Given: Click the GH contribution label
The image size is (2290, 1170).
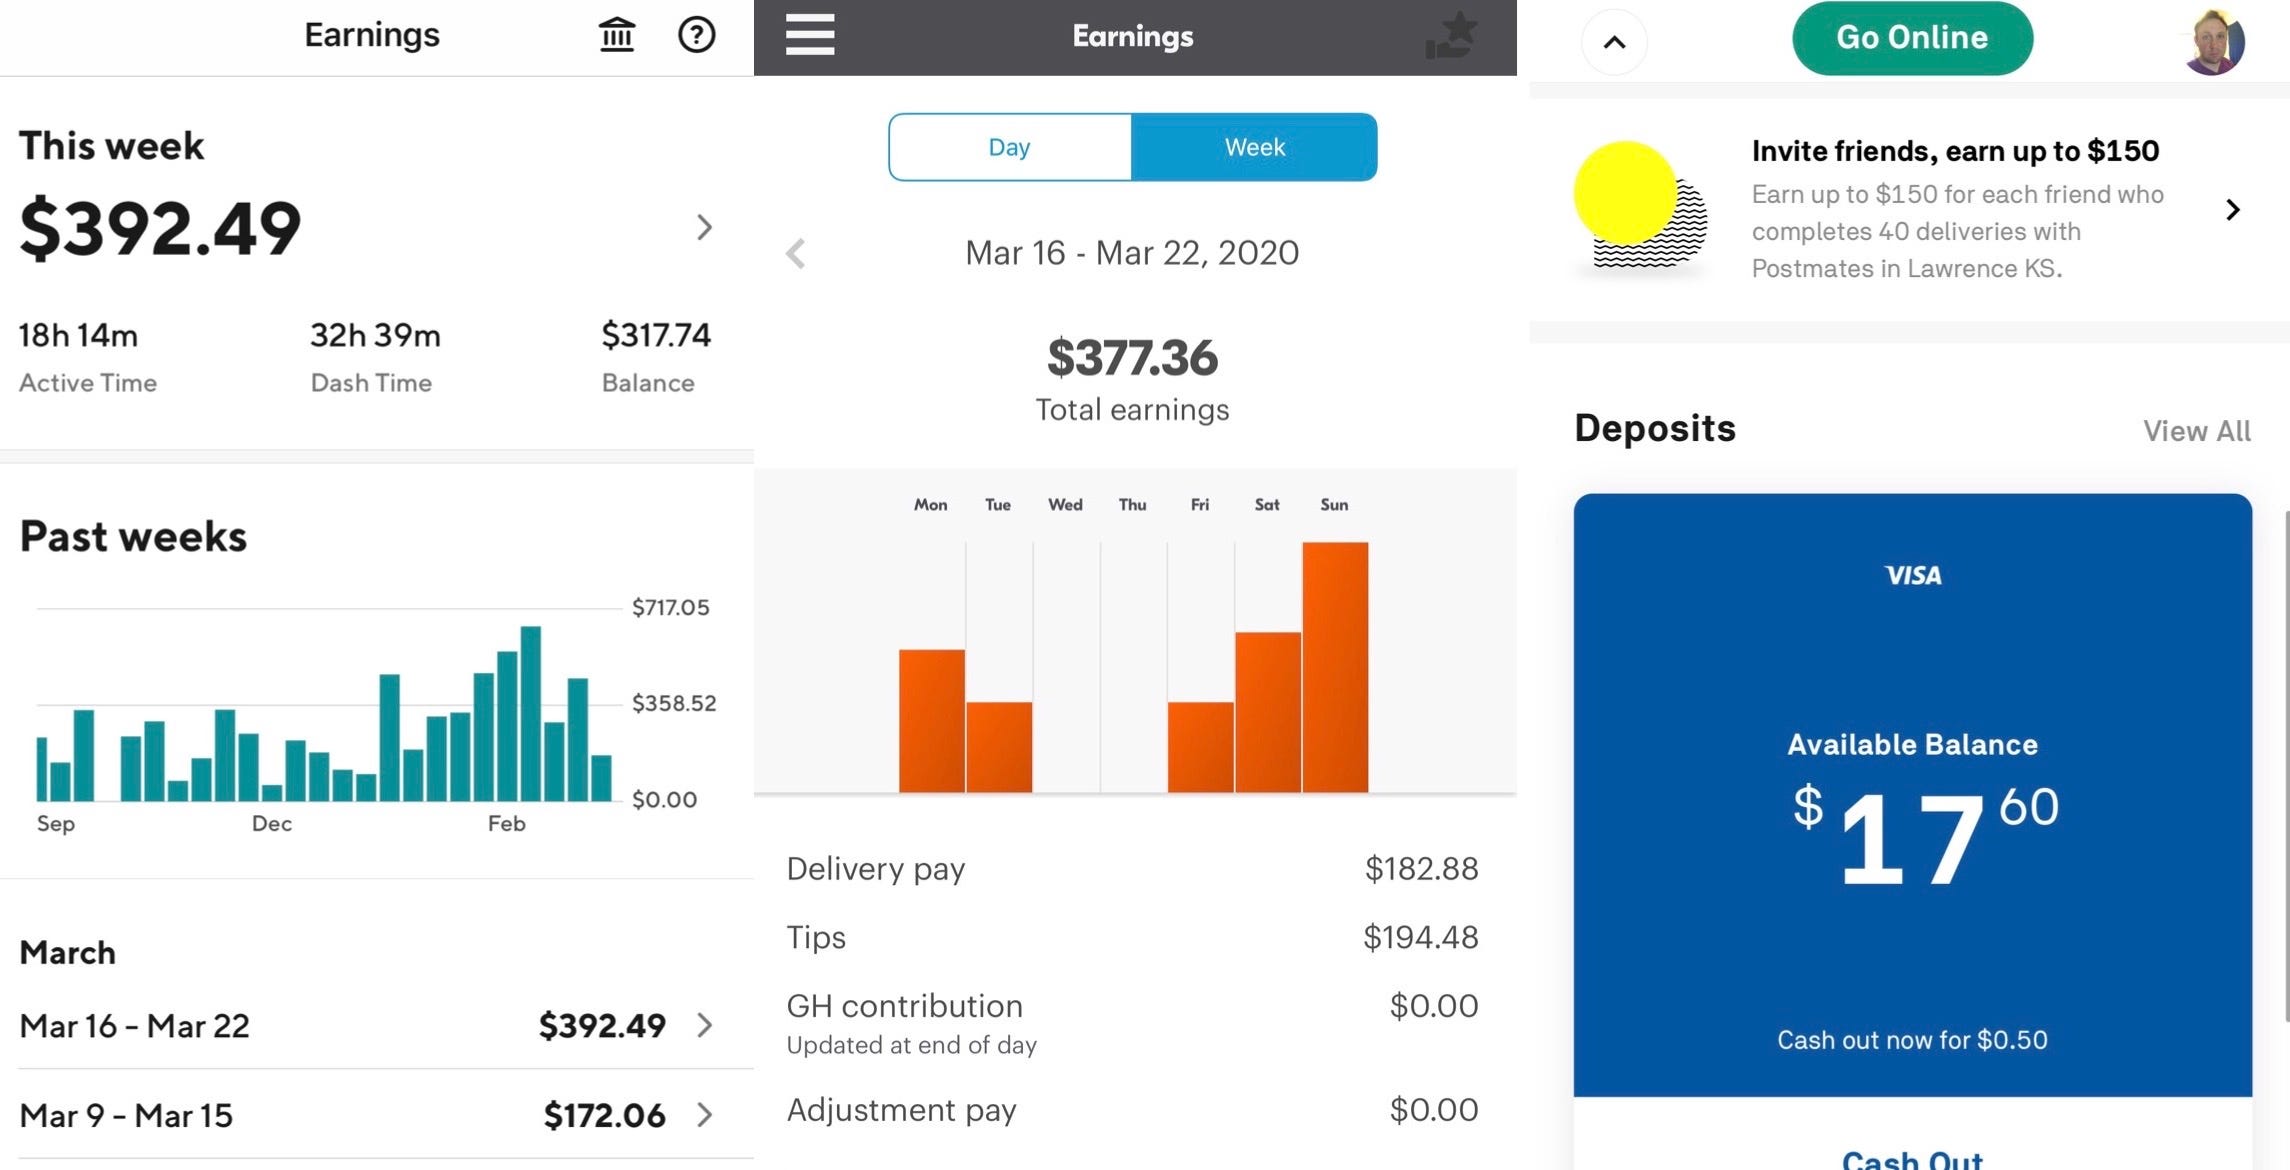Looking at the screenshot, I should click(x=904, y=1006).
